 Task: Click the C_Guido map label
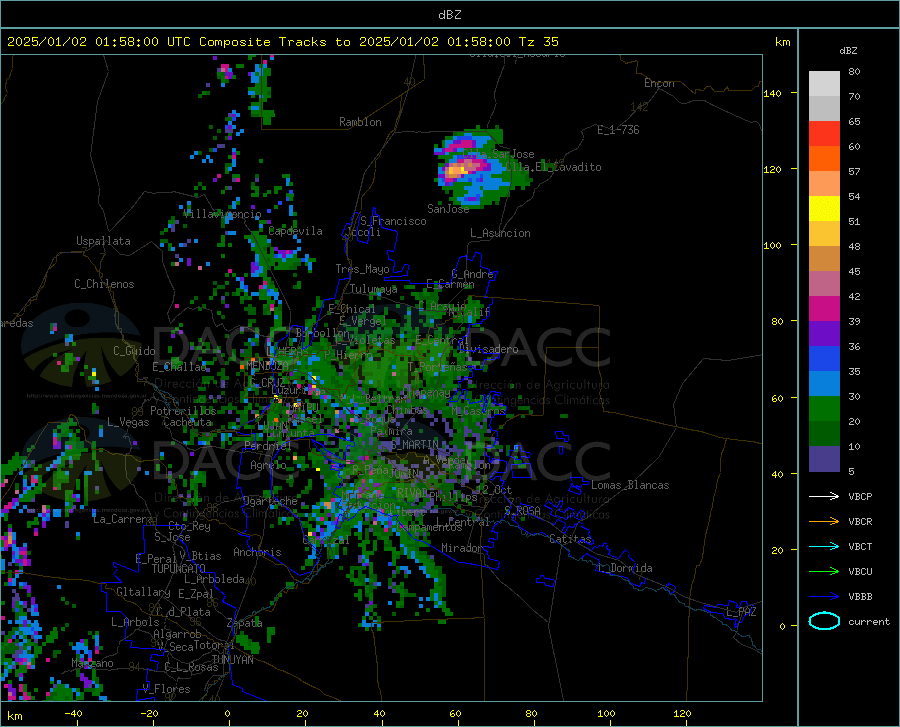pos(134,351)
